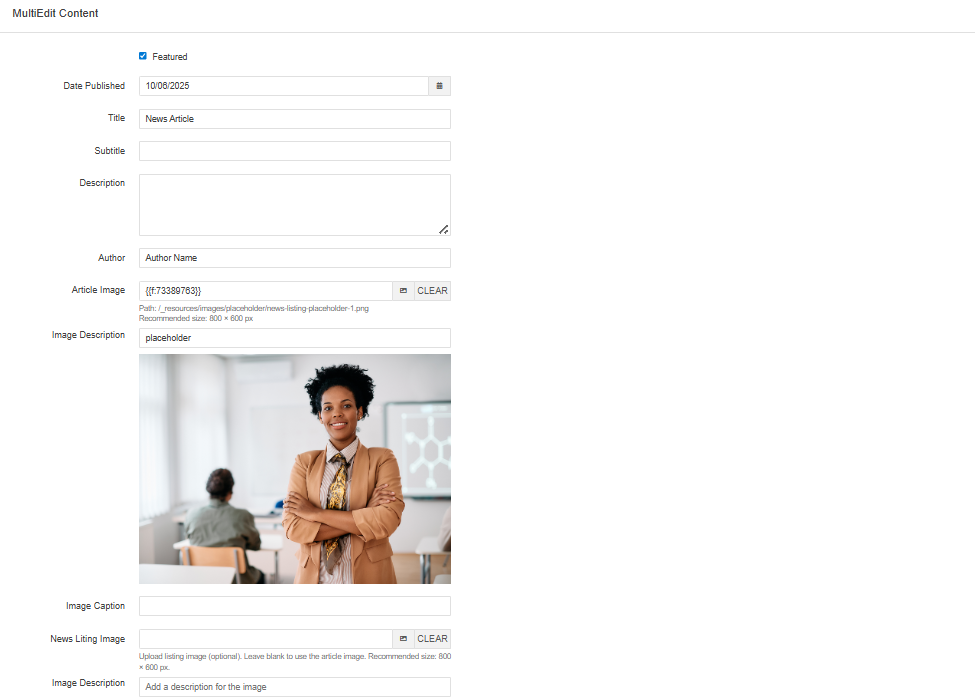Image resolution: width=975 pixels, height=700 pixels.
Task: Click the empty Image Caption field
Action: [x=294, y=605]
